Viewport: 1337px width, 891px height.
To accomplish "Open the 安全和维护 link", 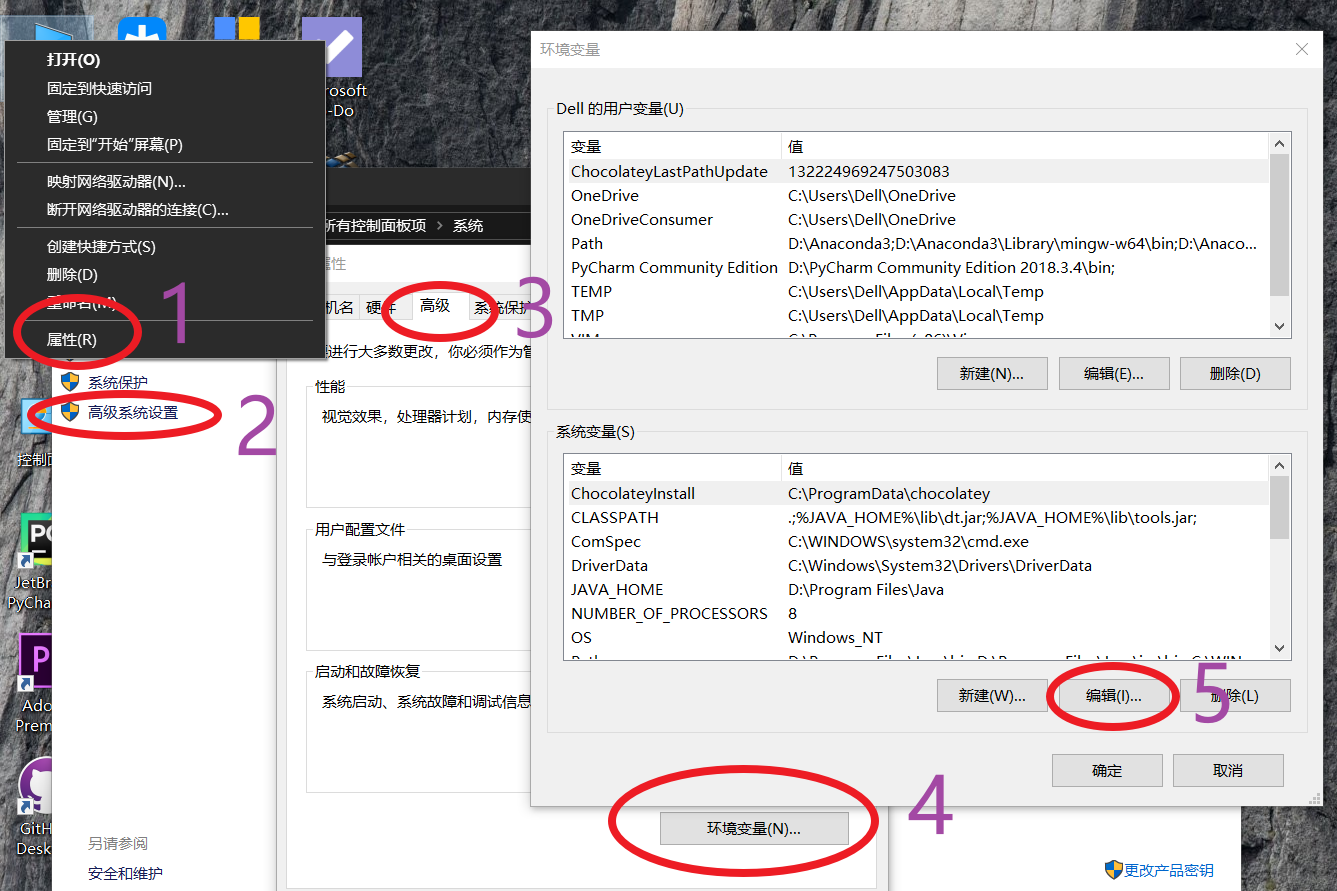I will click(125, 873).
